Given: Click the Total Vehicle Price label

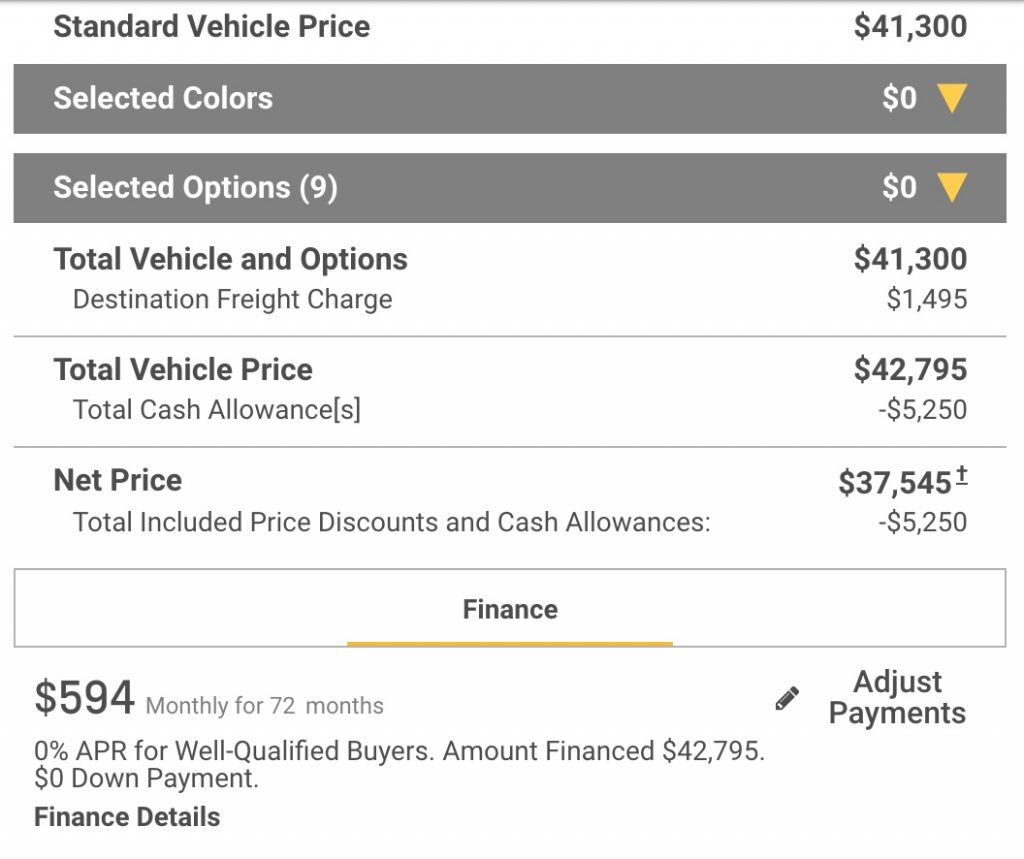Looking at the screenshot, I should tap(183, 370).
